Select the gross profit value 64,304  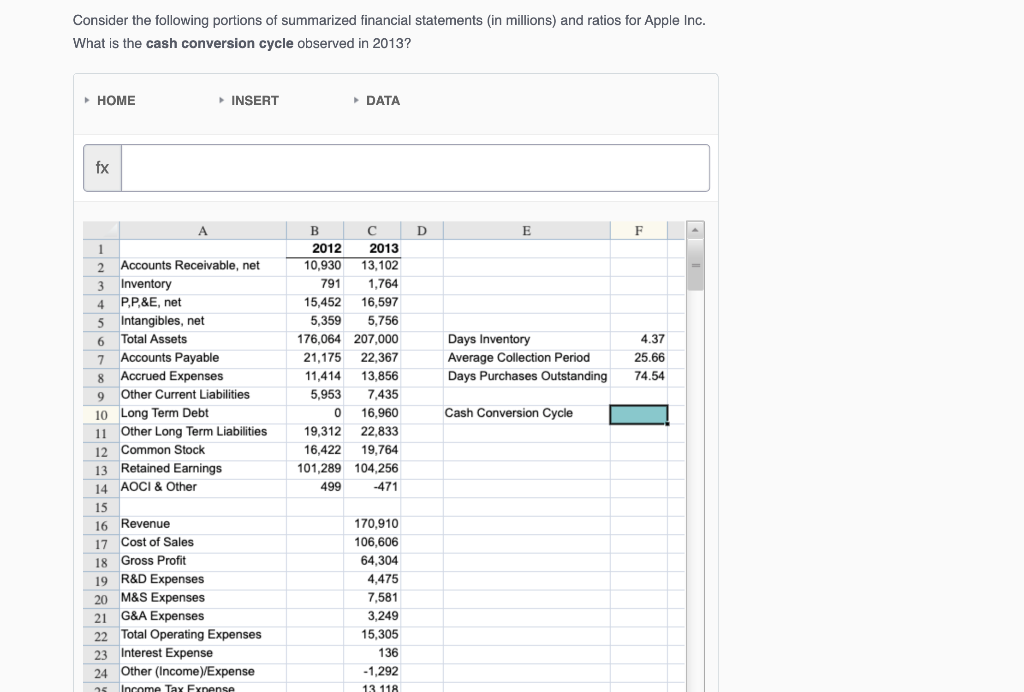[372, 561]
